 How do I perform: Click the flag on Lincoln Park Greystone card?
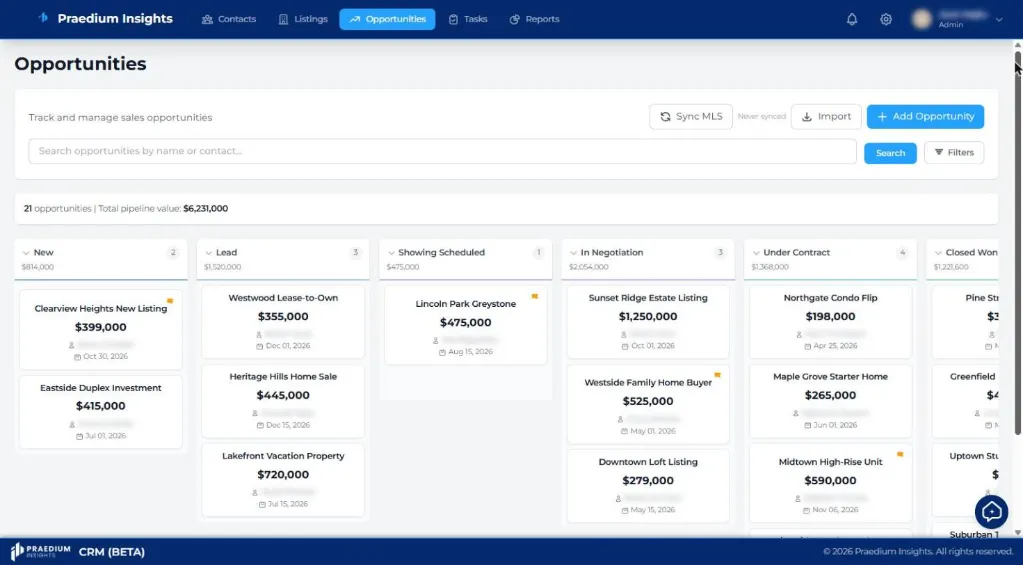[x=534, y=297]
